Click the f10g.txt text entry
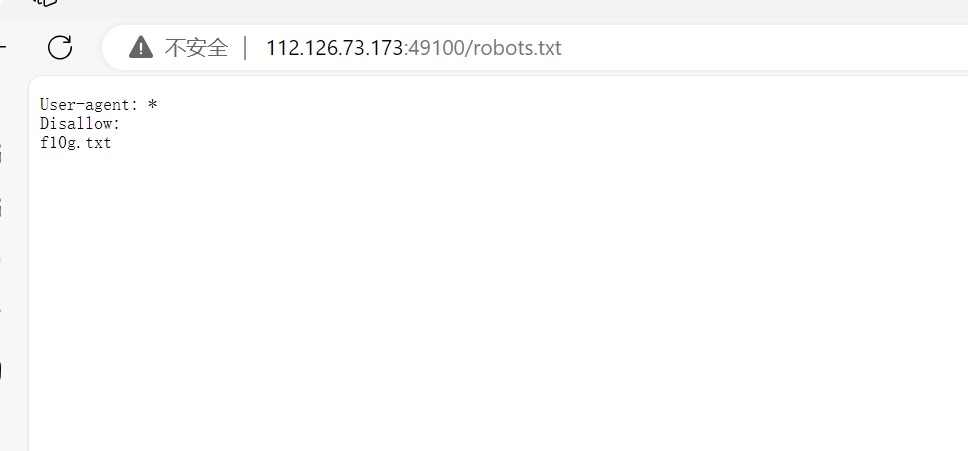The width and height of the screenshot is (968, 451). click(75, 143)
